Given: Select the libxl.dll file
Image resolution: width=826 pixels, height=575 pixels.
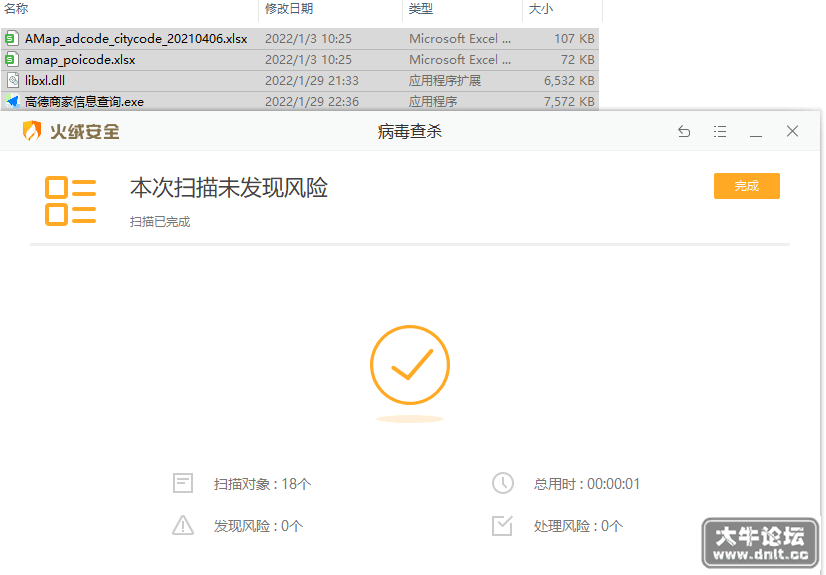Looking at the screenshot, I should pyautogui.click(x=300, y=81).
